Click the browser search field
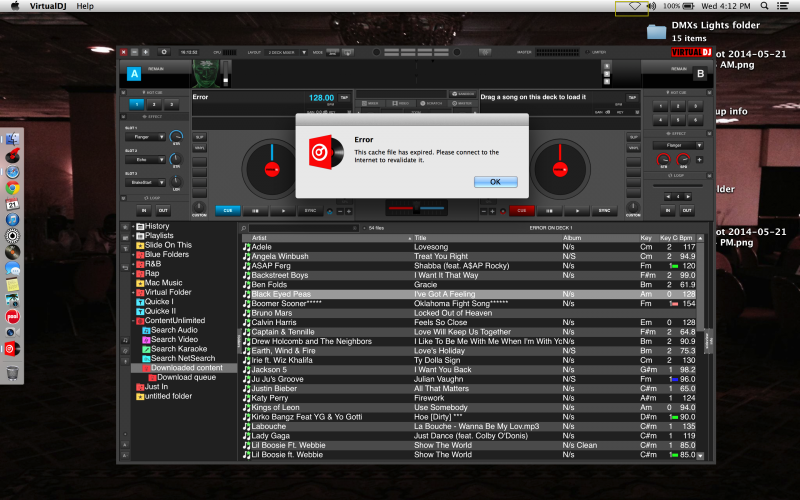Screen dimensions: 800x500 303,228
